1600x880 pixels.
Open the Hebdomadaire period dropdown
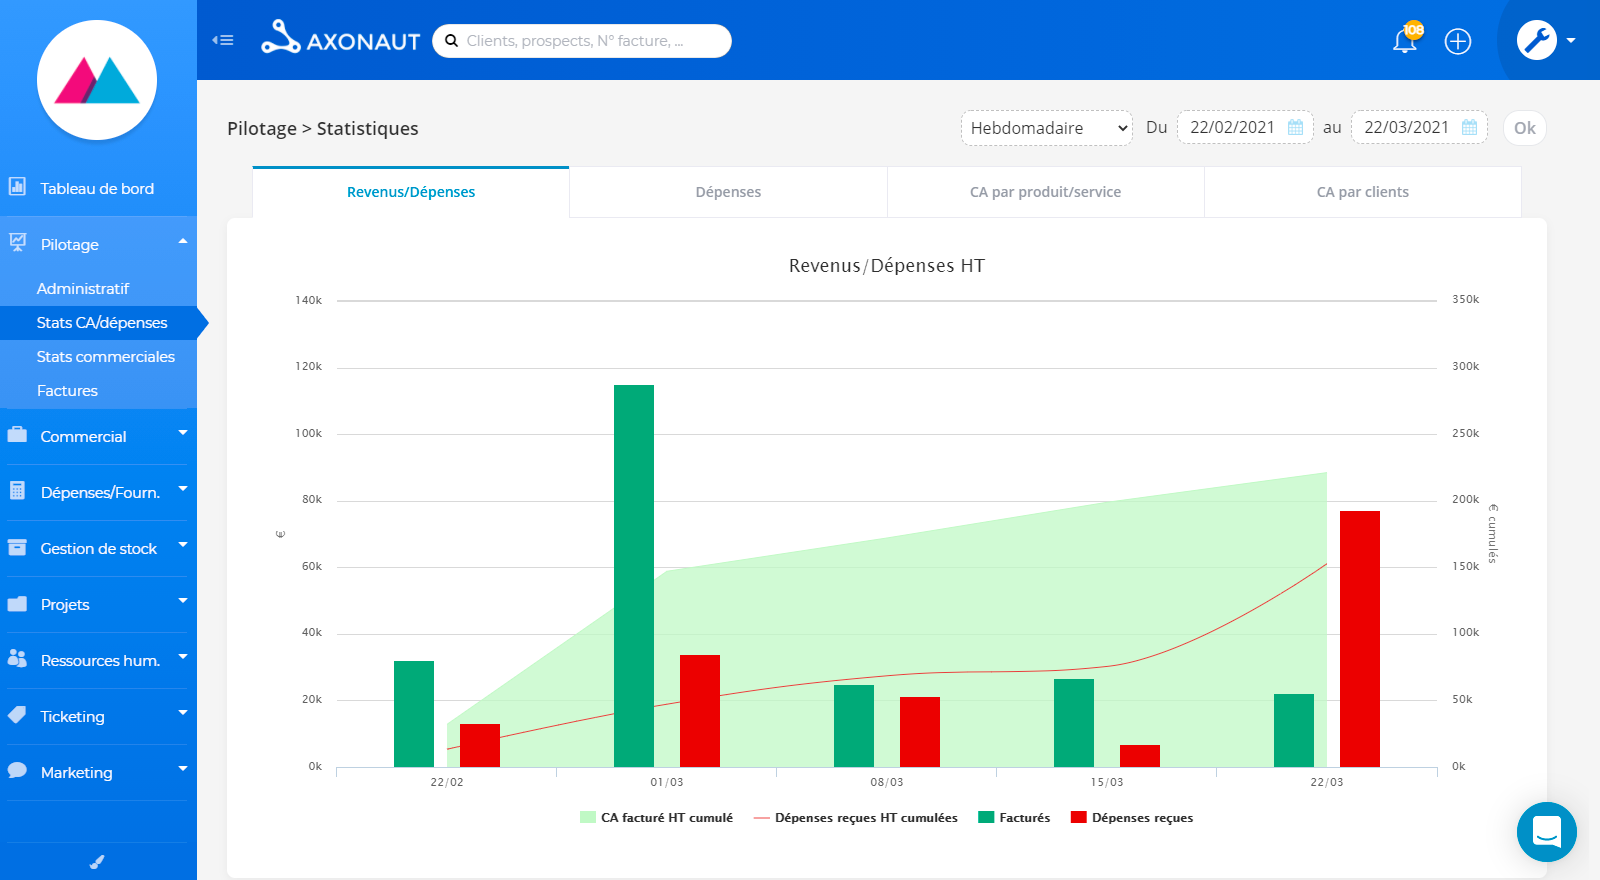(1047, 128)
